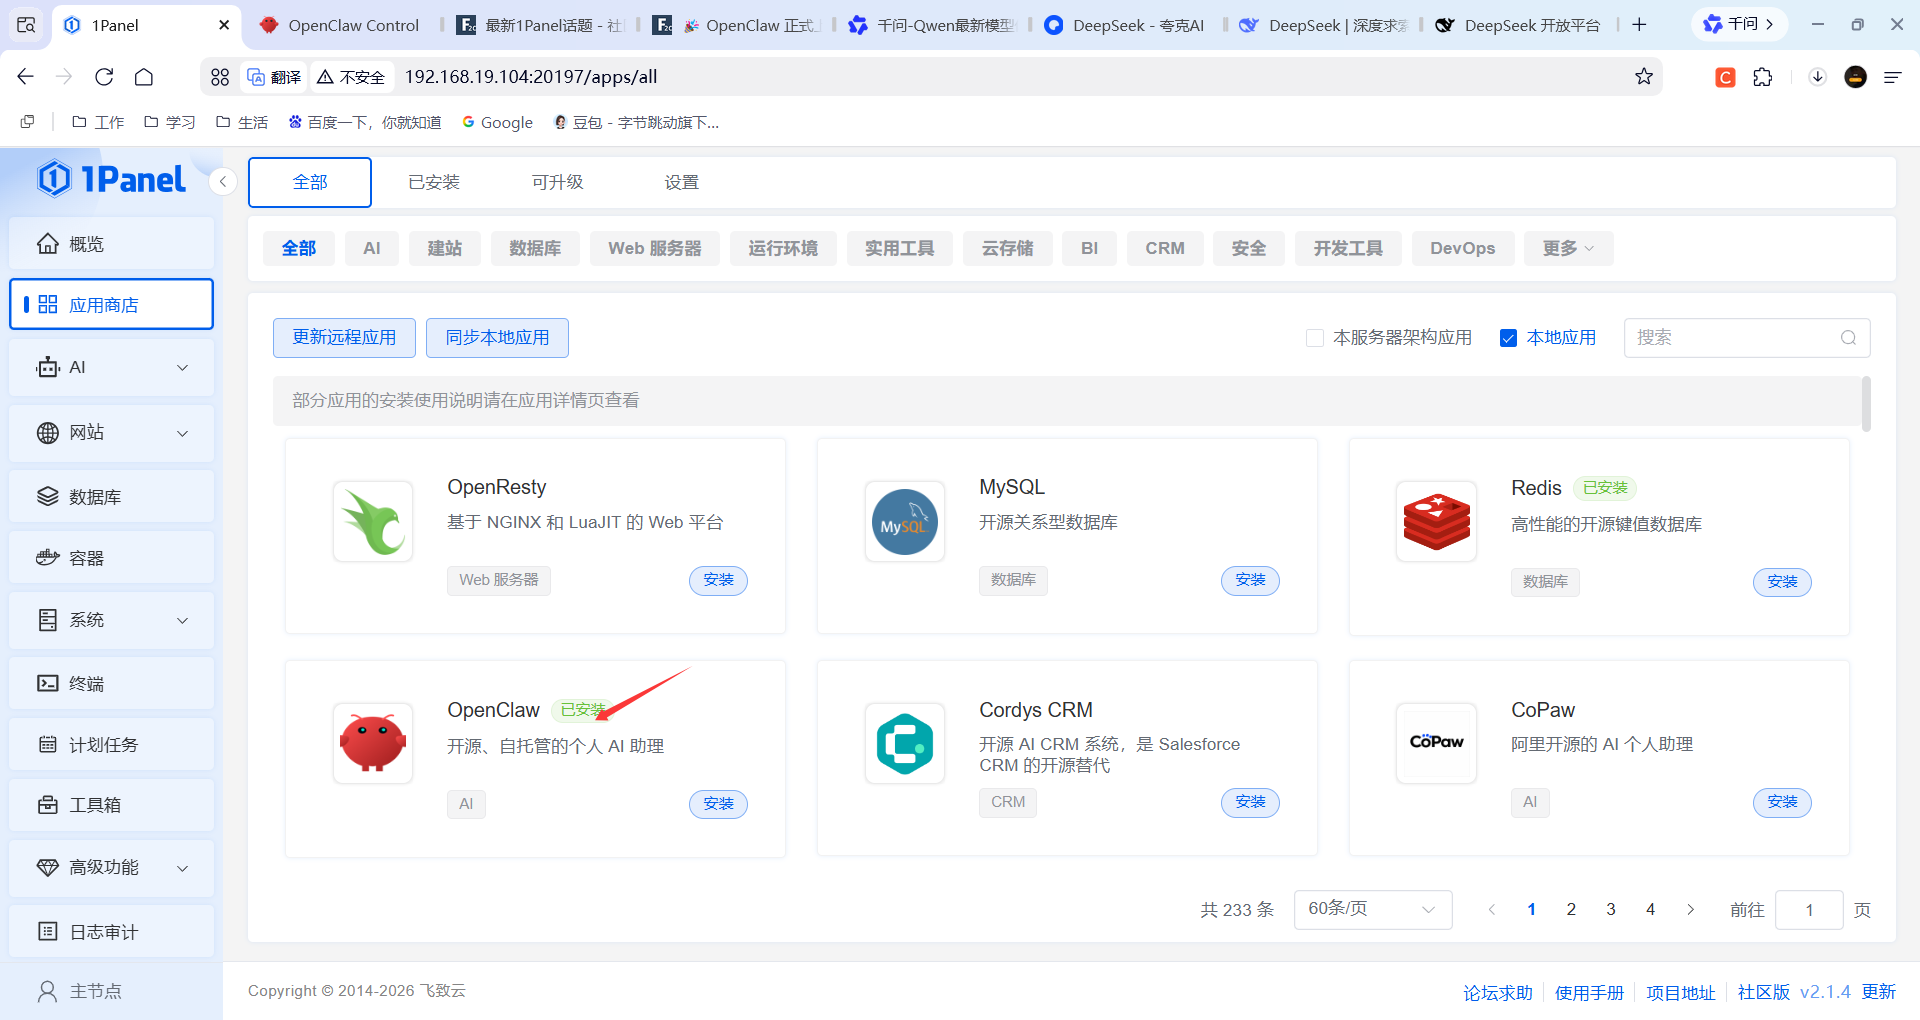Open the 计划任务 scheduled tasks section
This screenshot has height=1020, width=1920.
point(97,744)
